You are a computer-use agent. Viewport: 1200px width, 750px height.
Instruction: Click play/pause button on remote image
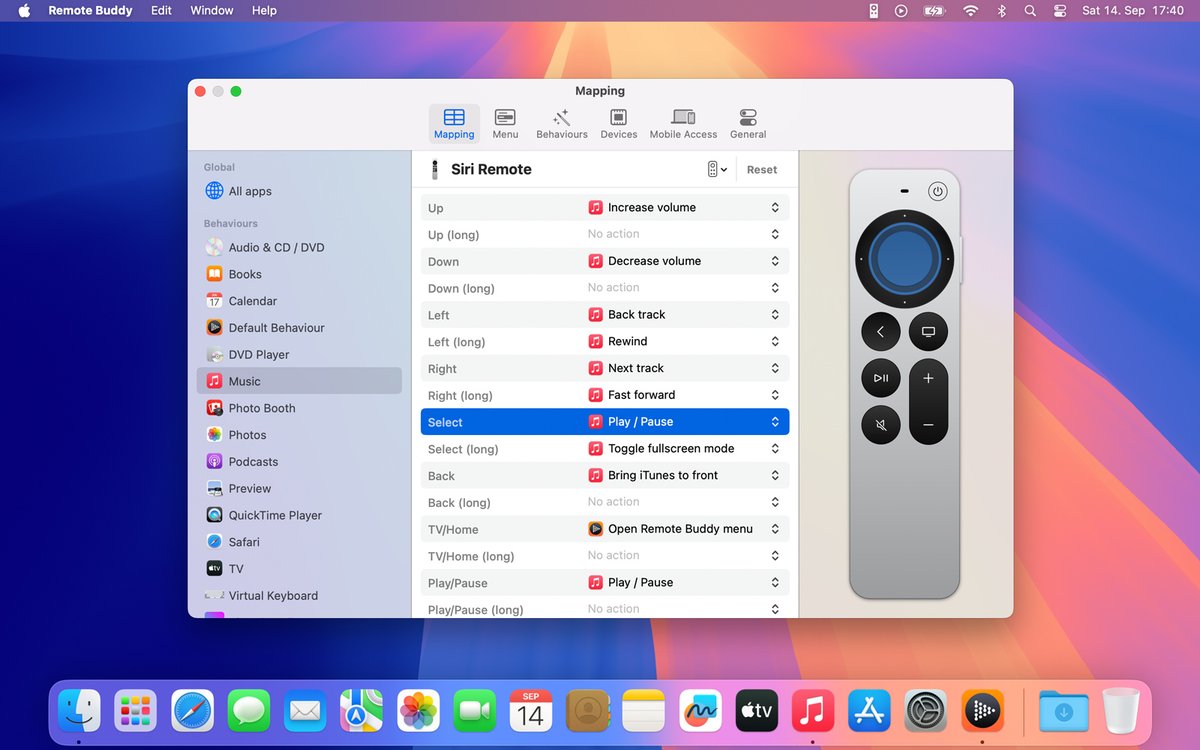click(880, 378)
